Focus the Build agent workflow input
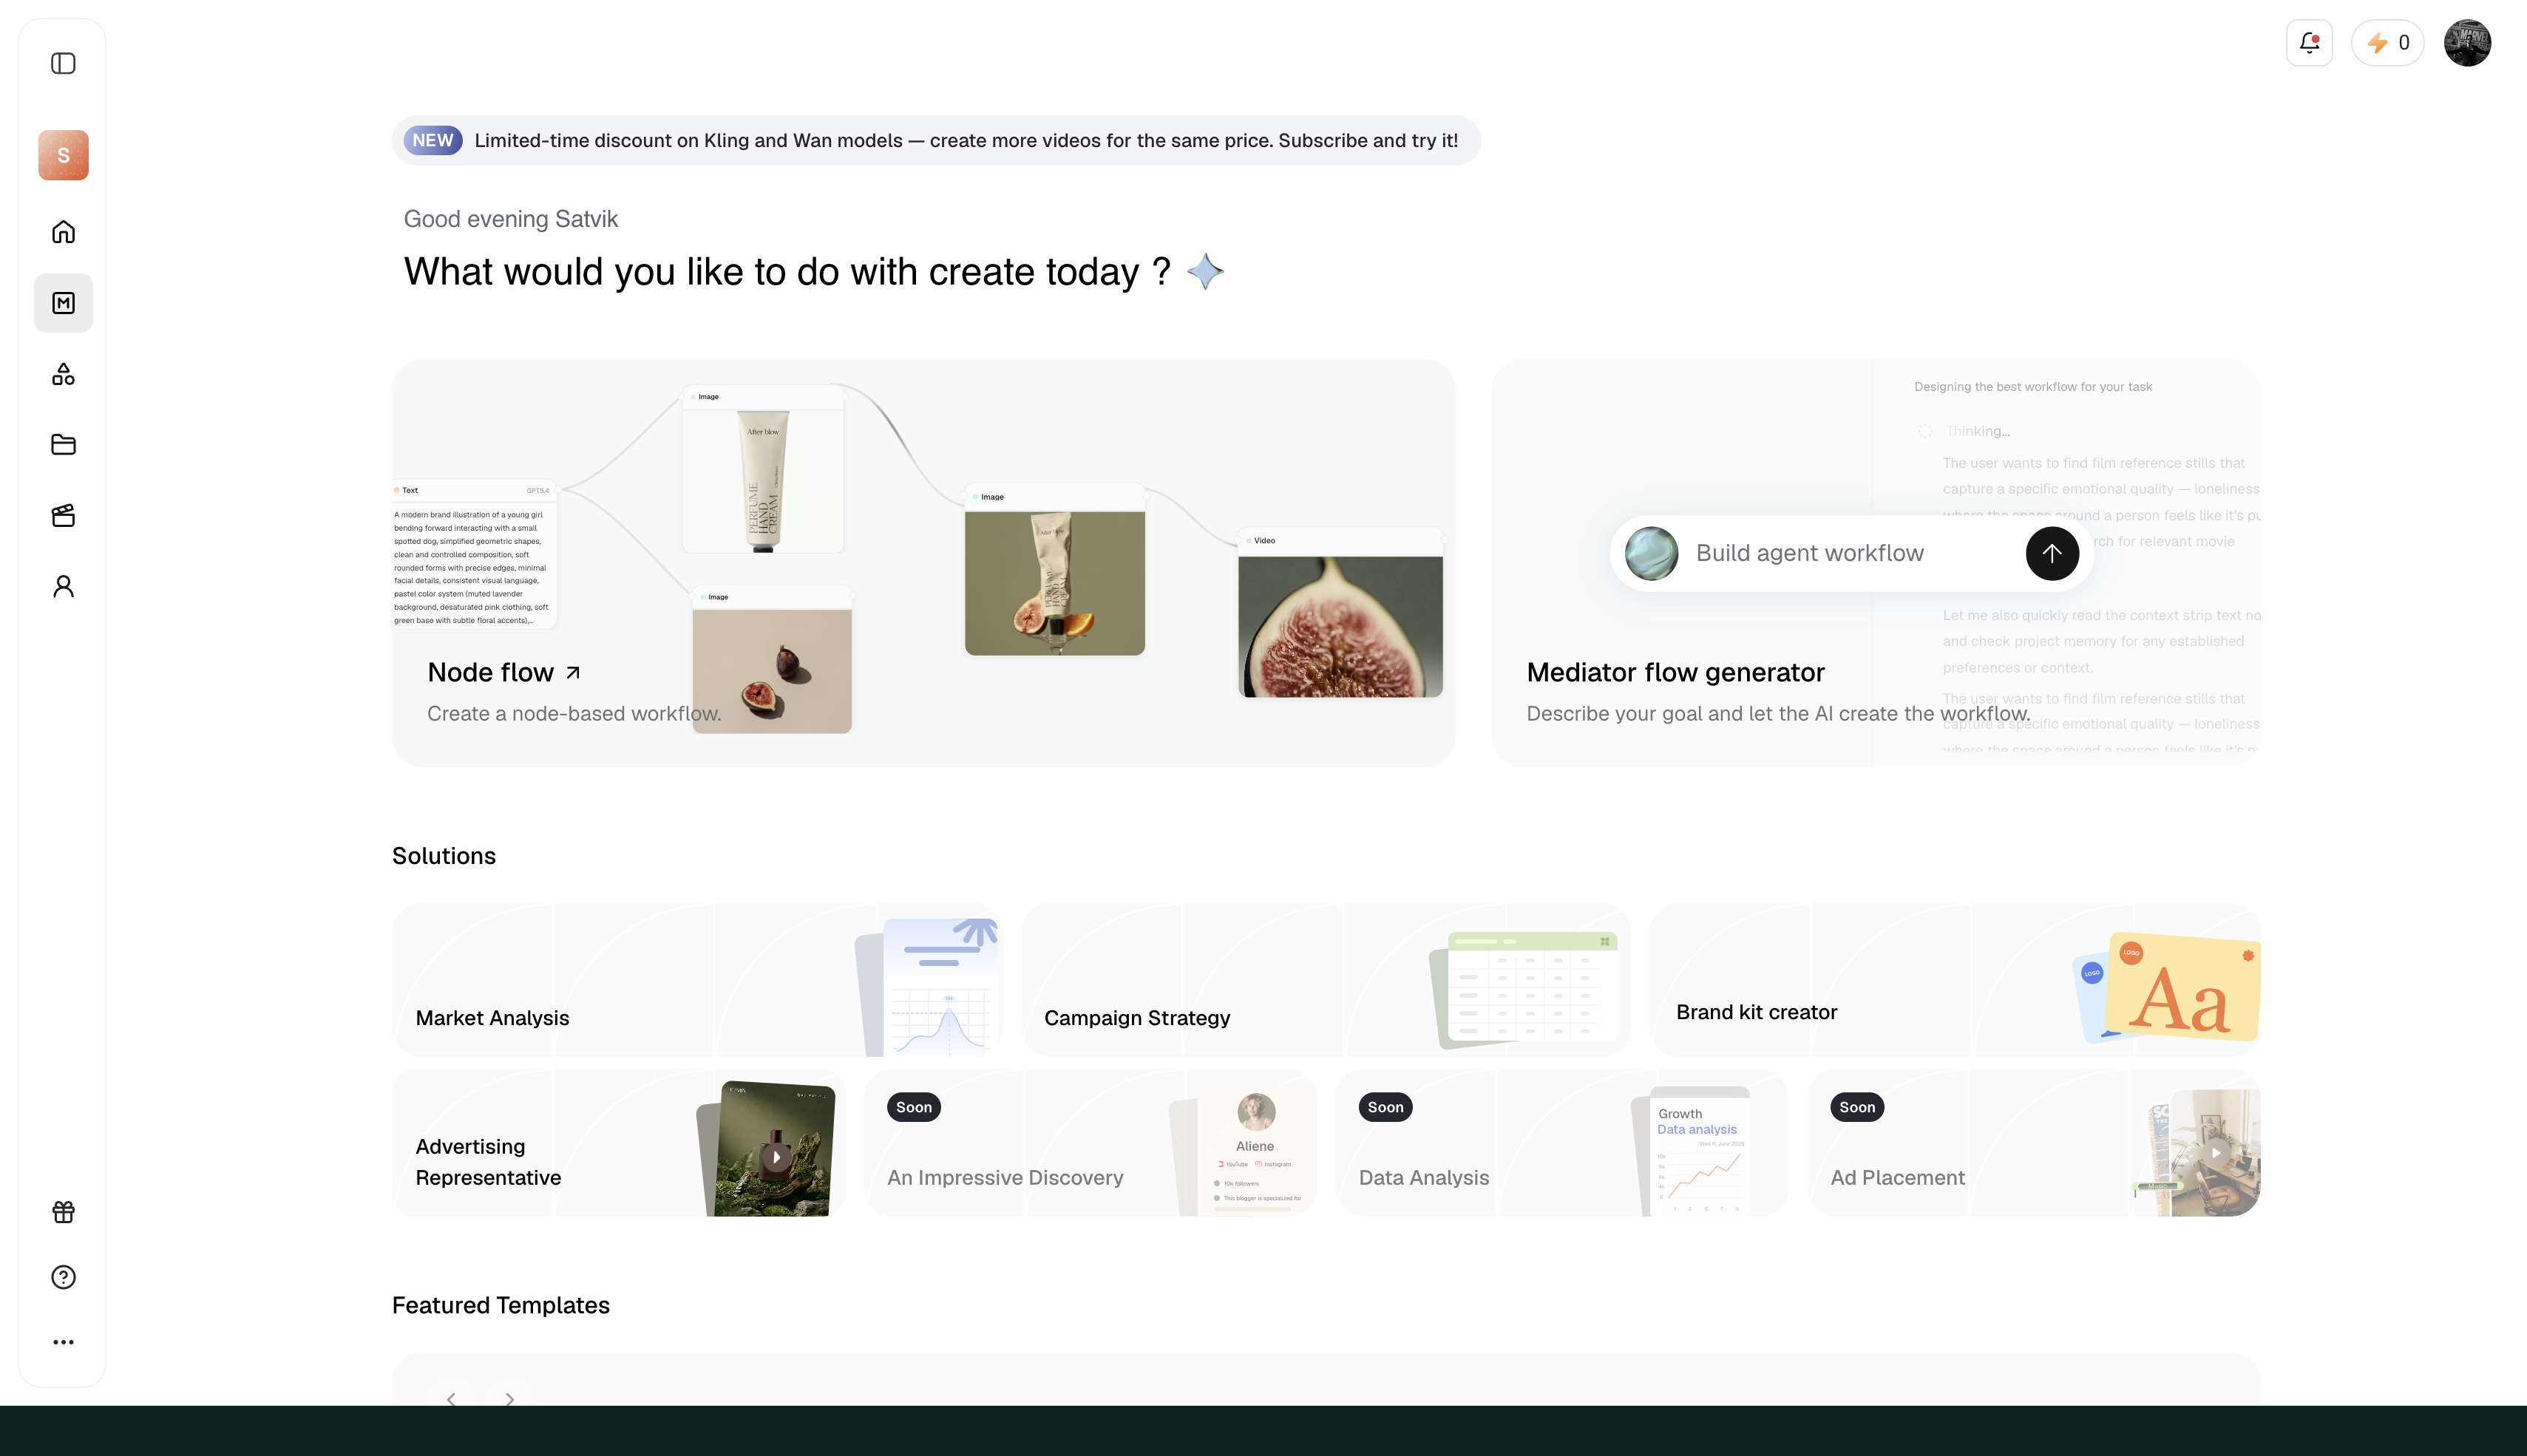 tap(1851, 553)
